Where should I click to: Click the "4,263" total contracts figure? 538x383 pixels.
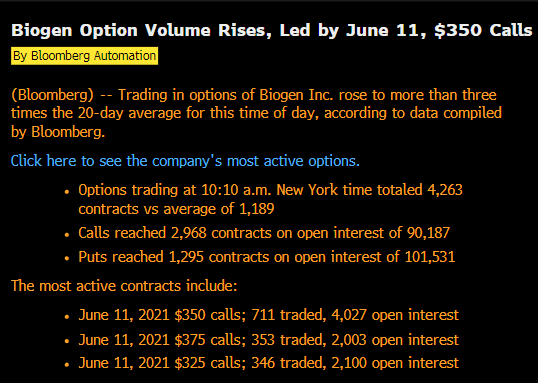click(445, 190)
